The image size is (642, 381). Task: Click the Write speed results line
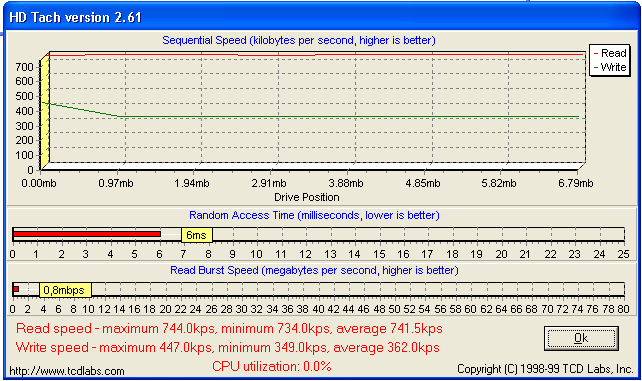click(x=228, y=347)
